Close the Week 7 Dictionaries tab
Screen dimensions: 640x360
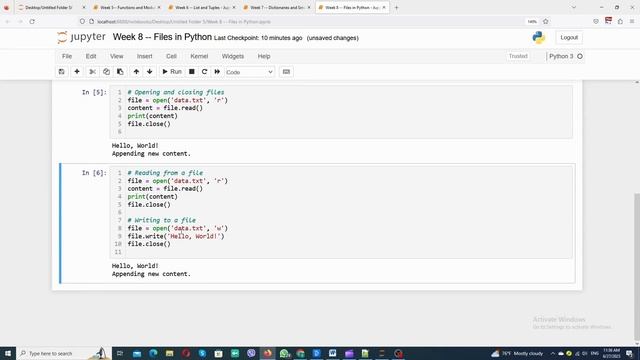coord(309,7)
